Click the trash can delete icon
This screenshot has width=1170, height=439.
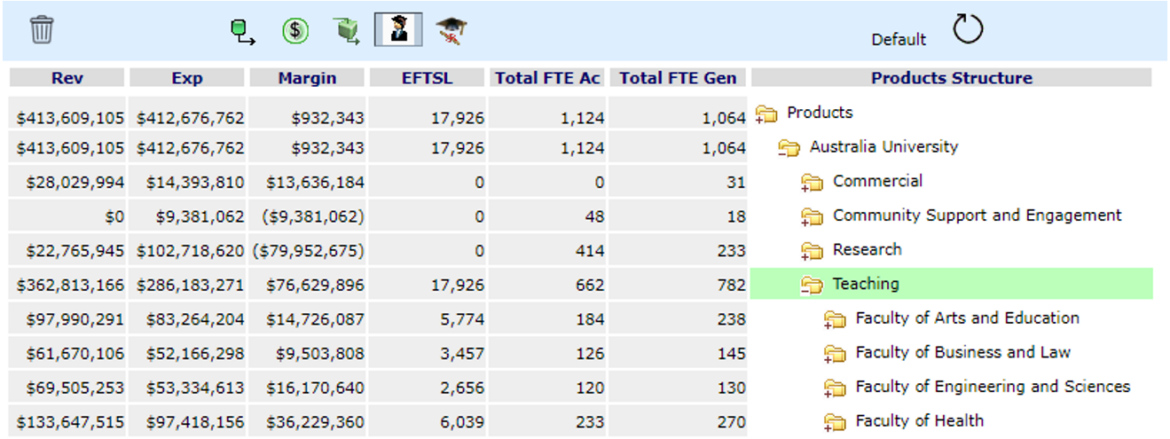41,29
